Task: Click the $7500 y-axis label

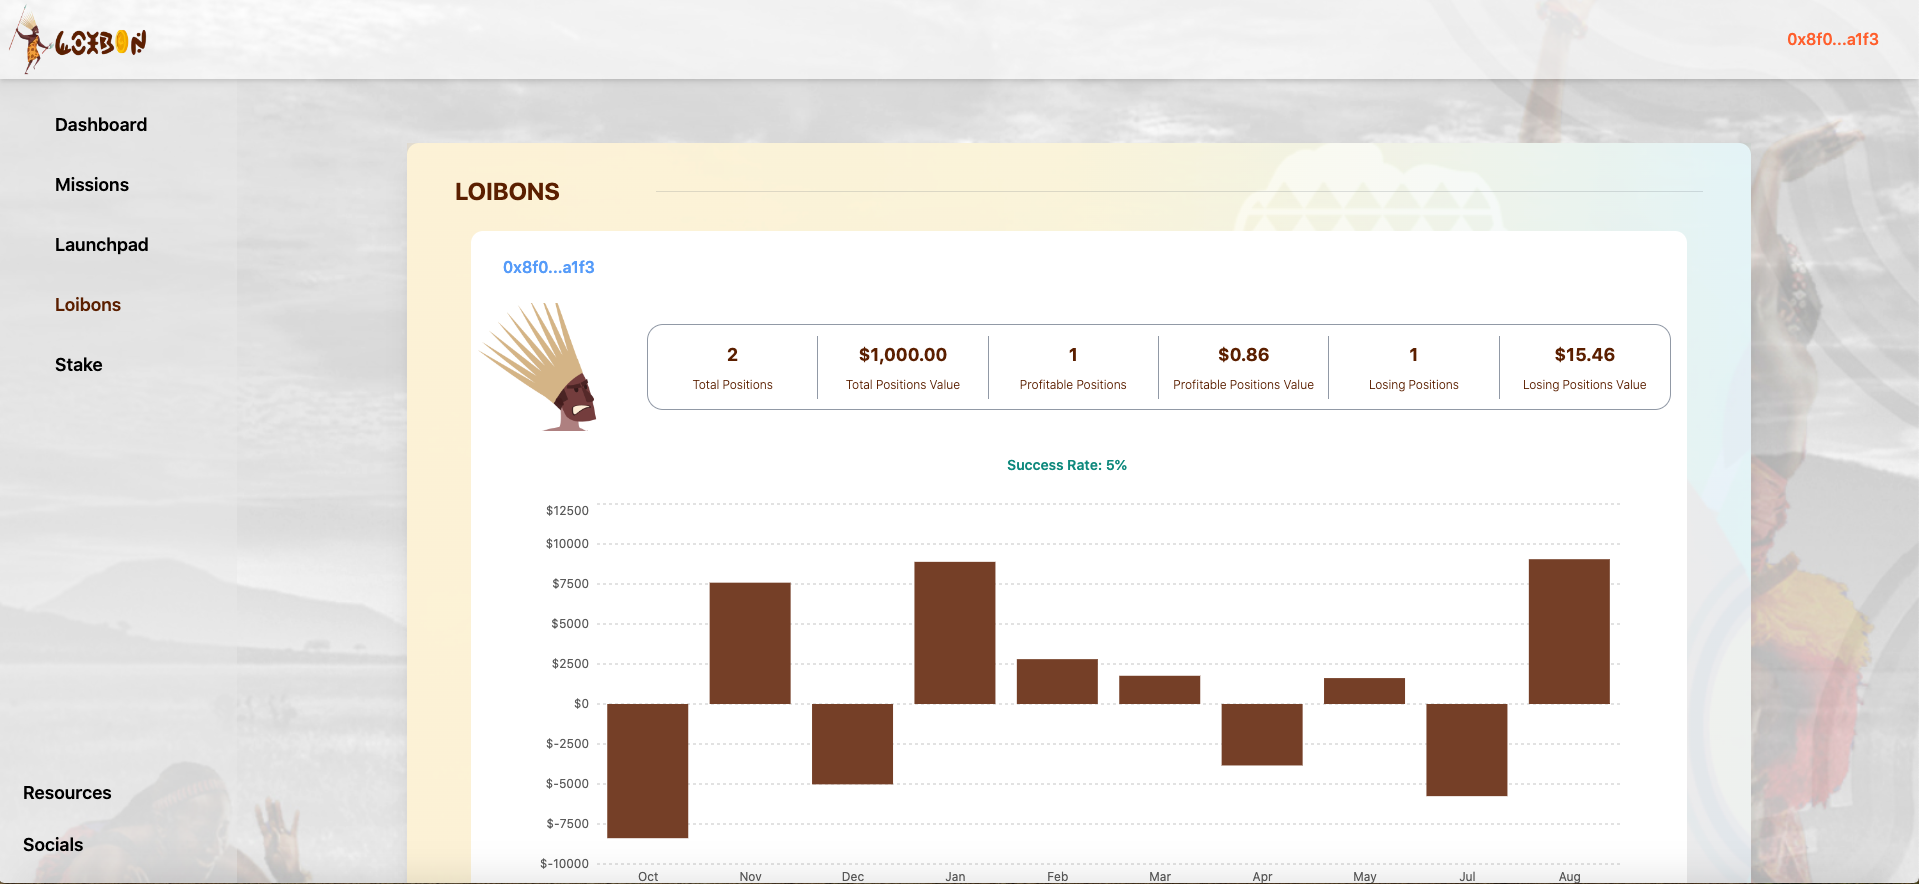Action: (570, 584)
